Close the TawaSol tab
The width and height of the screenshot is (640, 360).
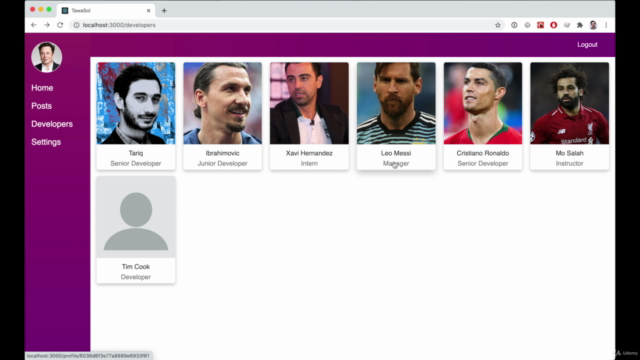coord(149,11)
